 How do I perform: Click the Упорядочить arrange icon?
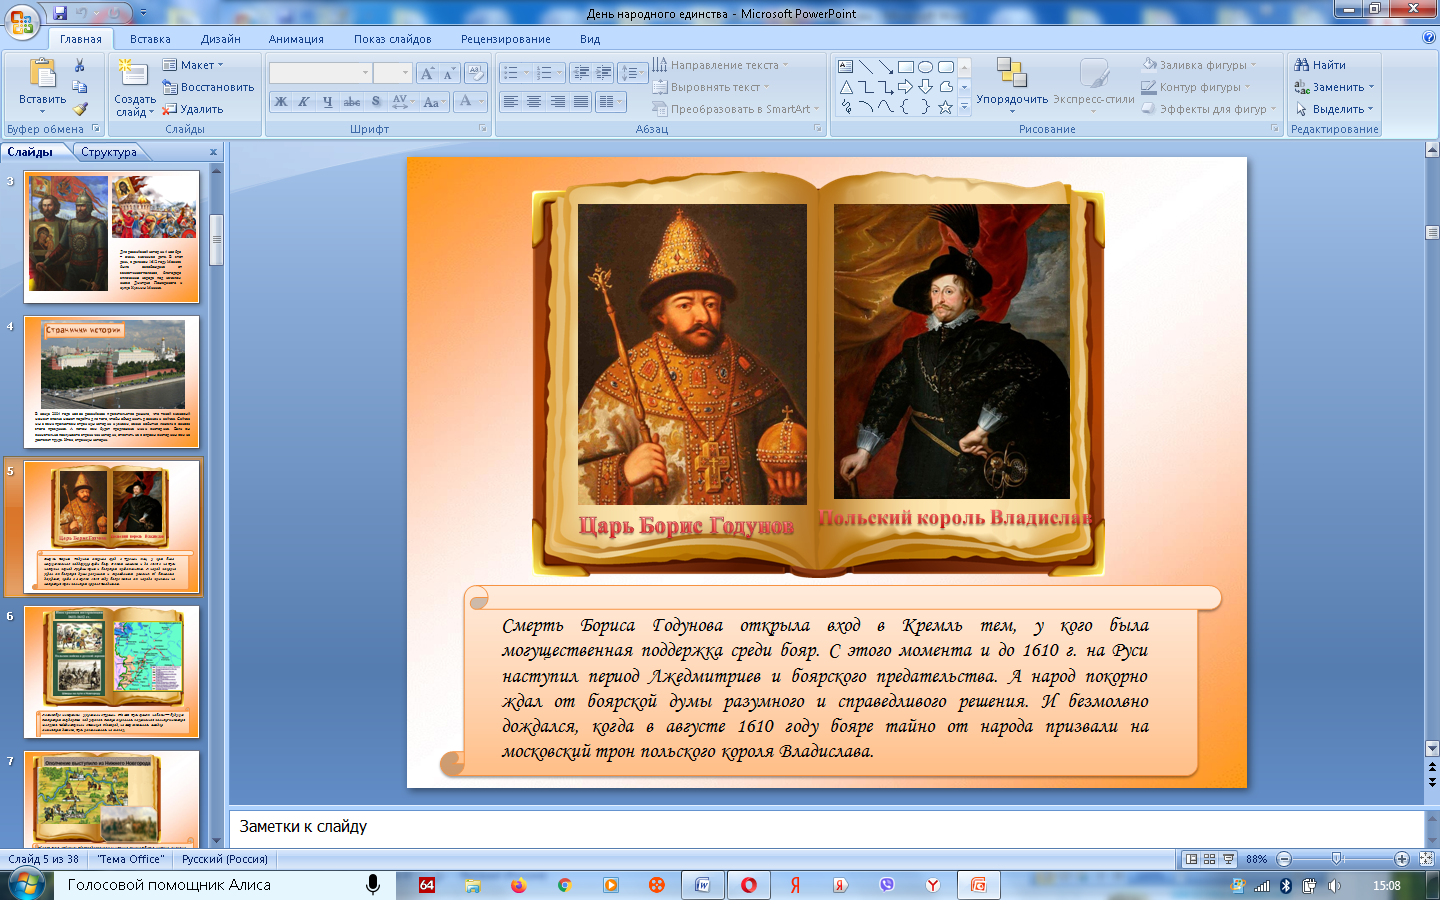pyautogui.click(x=1012, y=80)
